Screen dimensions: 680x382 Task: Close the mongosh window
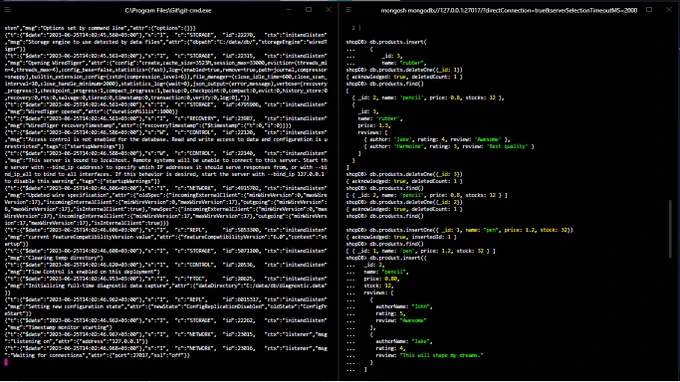point(669,10)
